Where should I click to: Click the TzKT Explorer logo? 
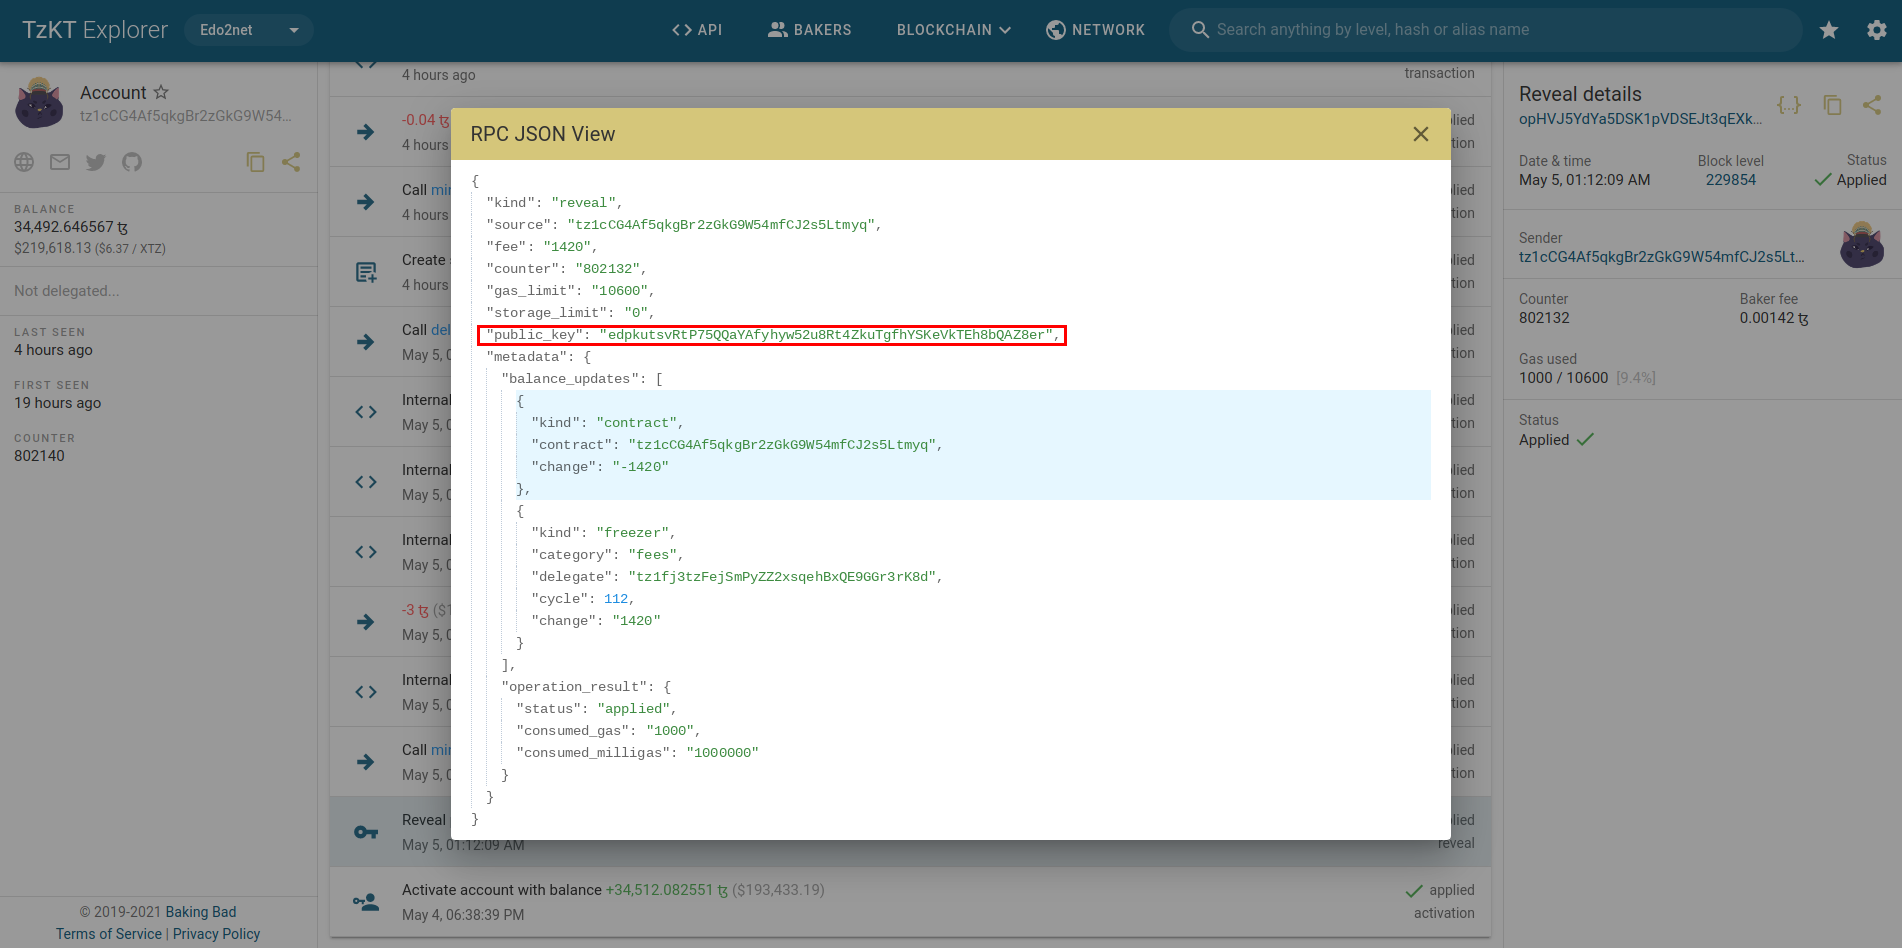click(x=93, y=30)
